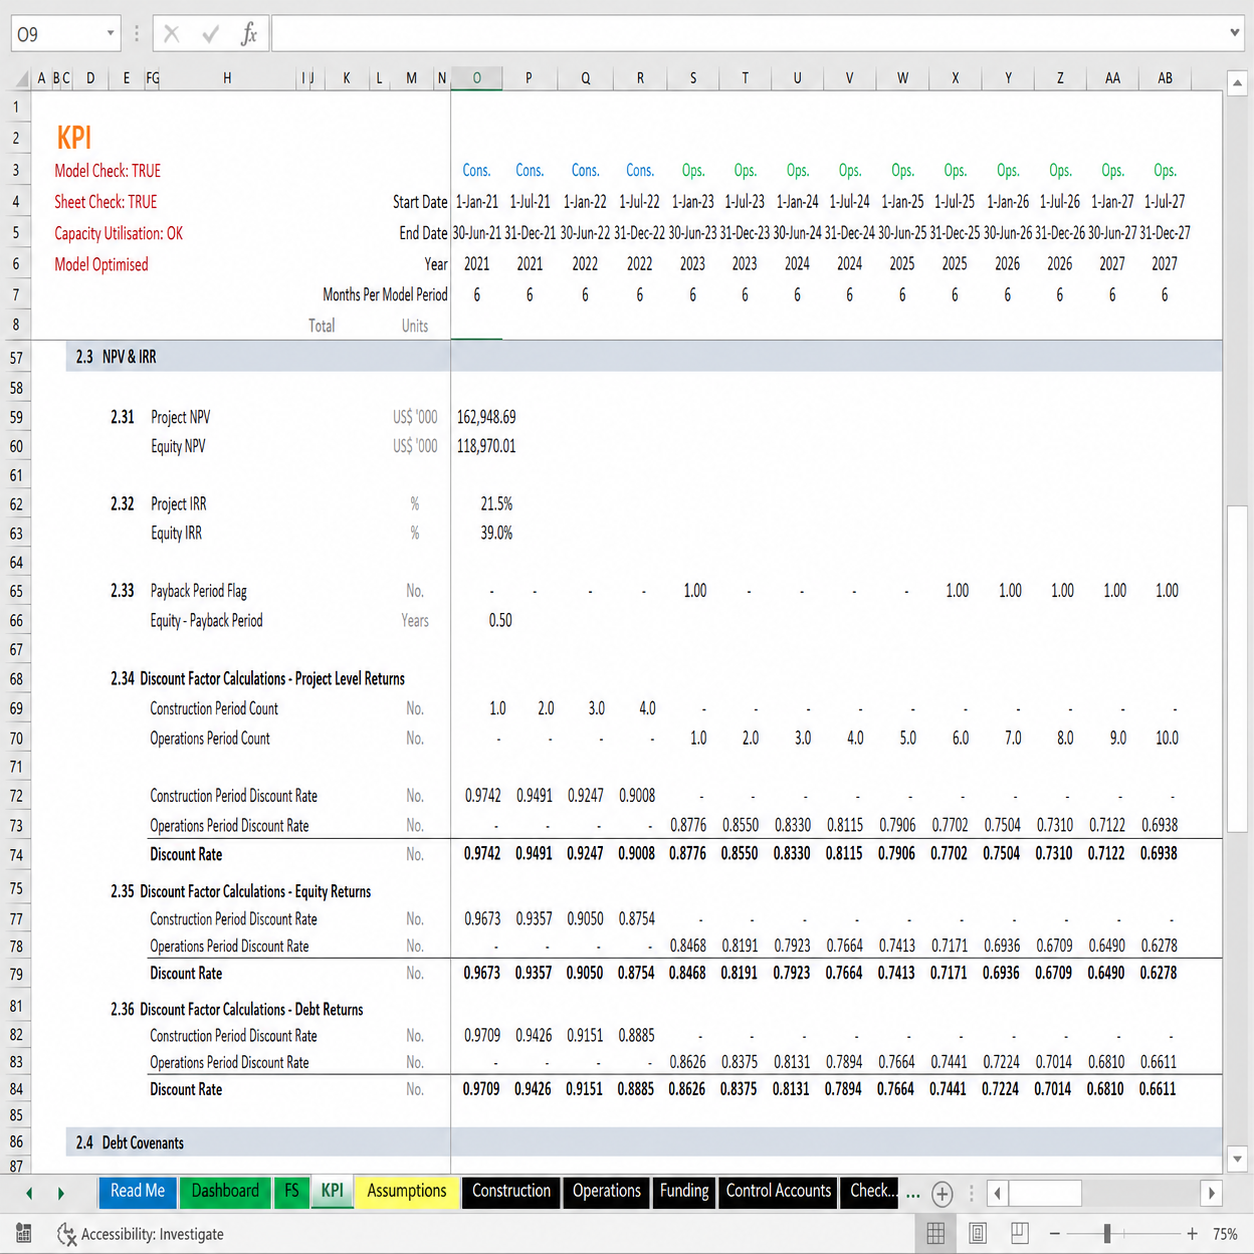
Task: Show more sheet tabs via ellipsis
Action: (913, 1193)
